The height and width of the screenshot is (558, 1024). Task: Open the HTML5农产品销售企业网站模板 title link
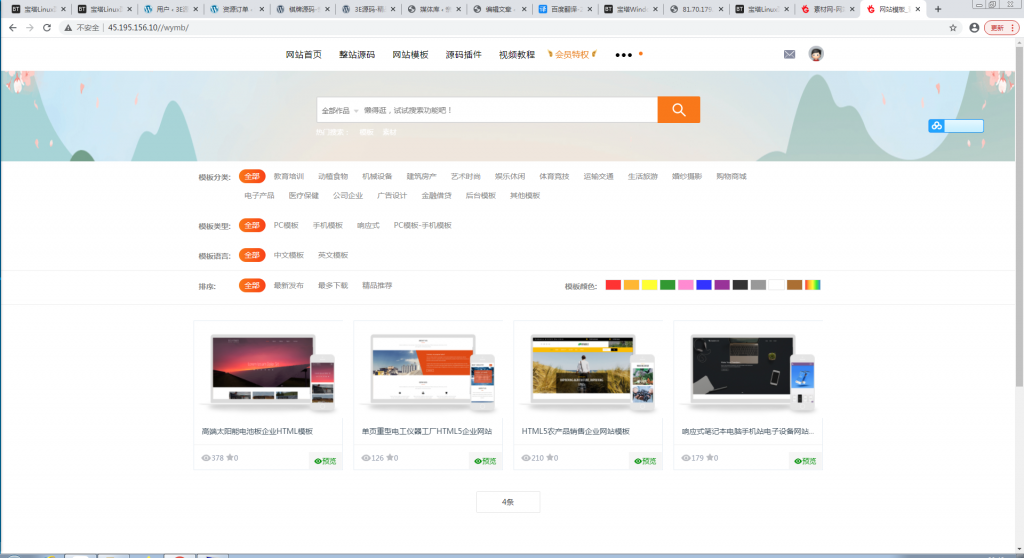(576, 431)
